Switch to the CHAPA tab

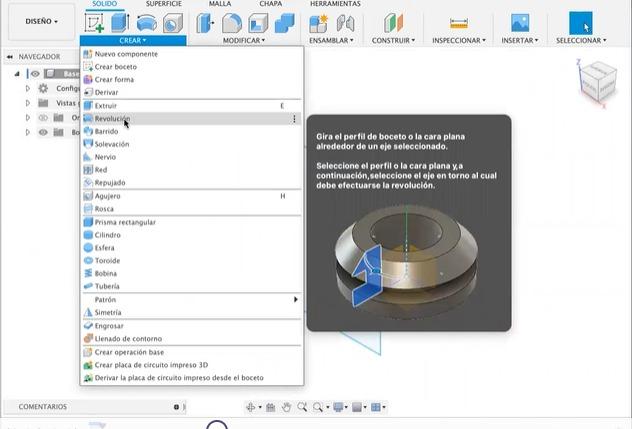270,4
